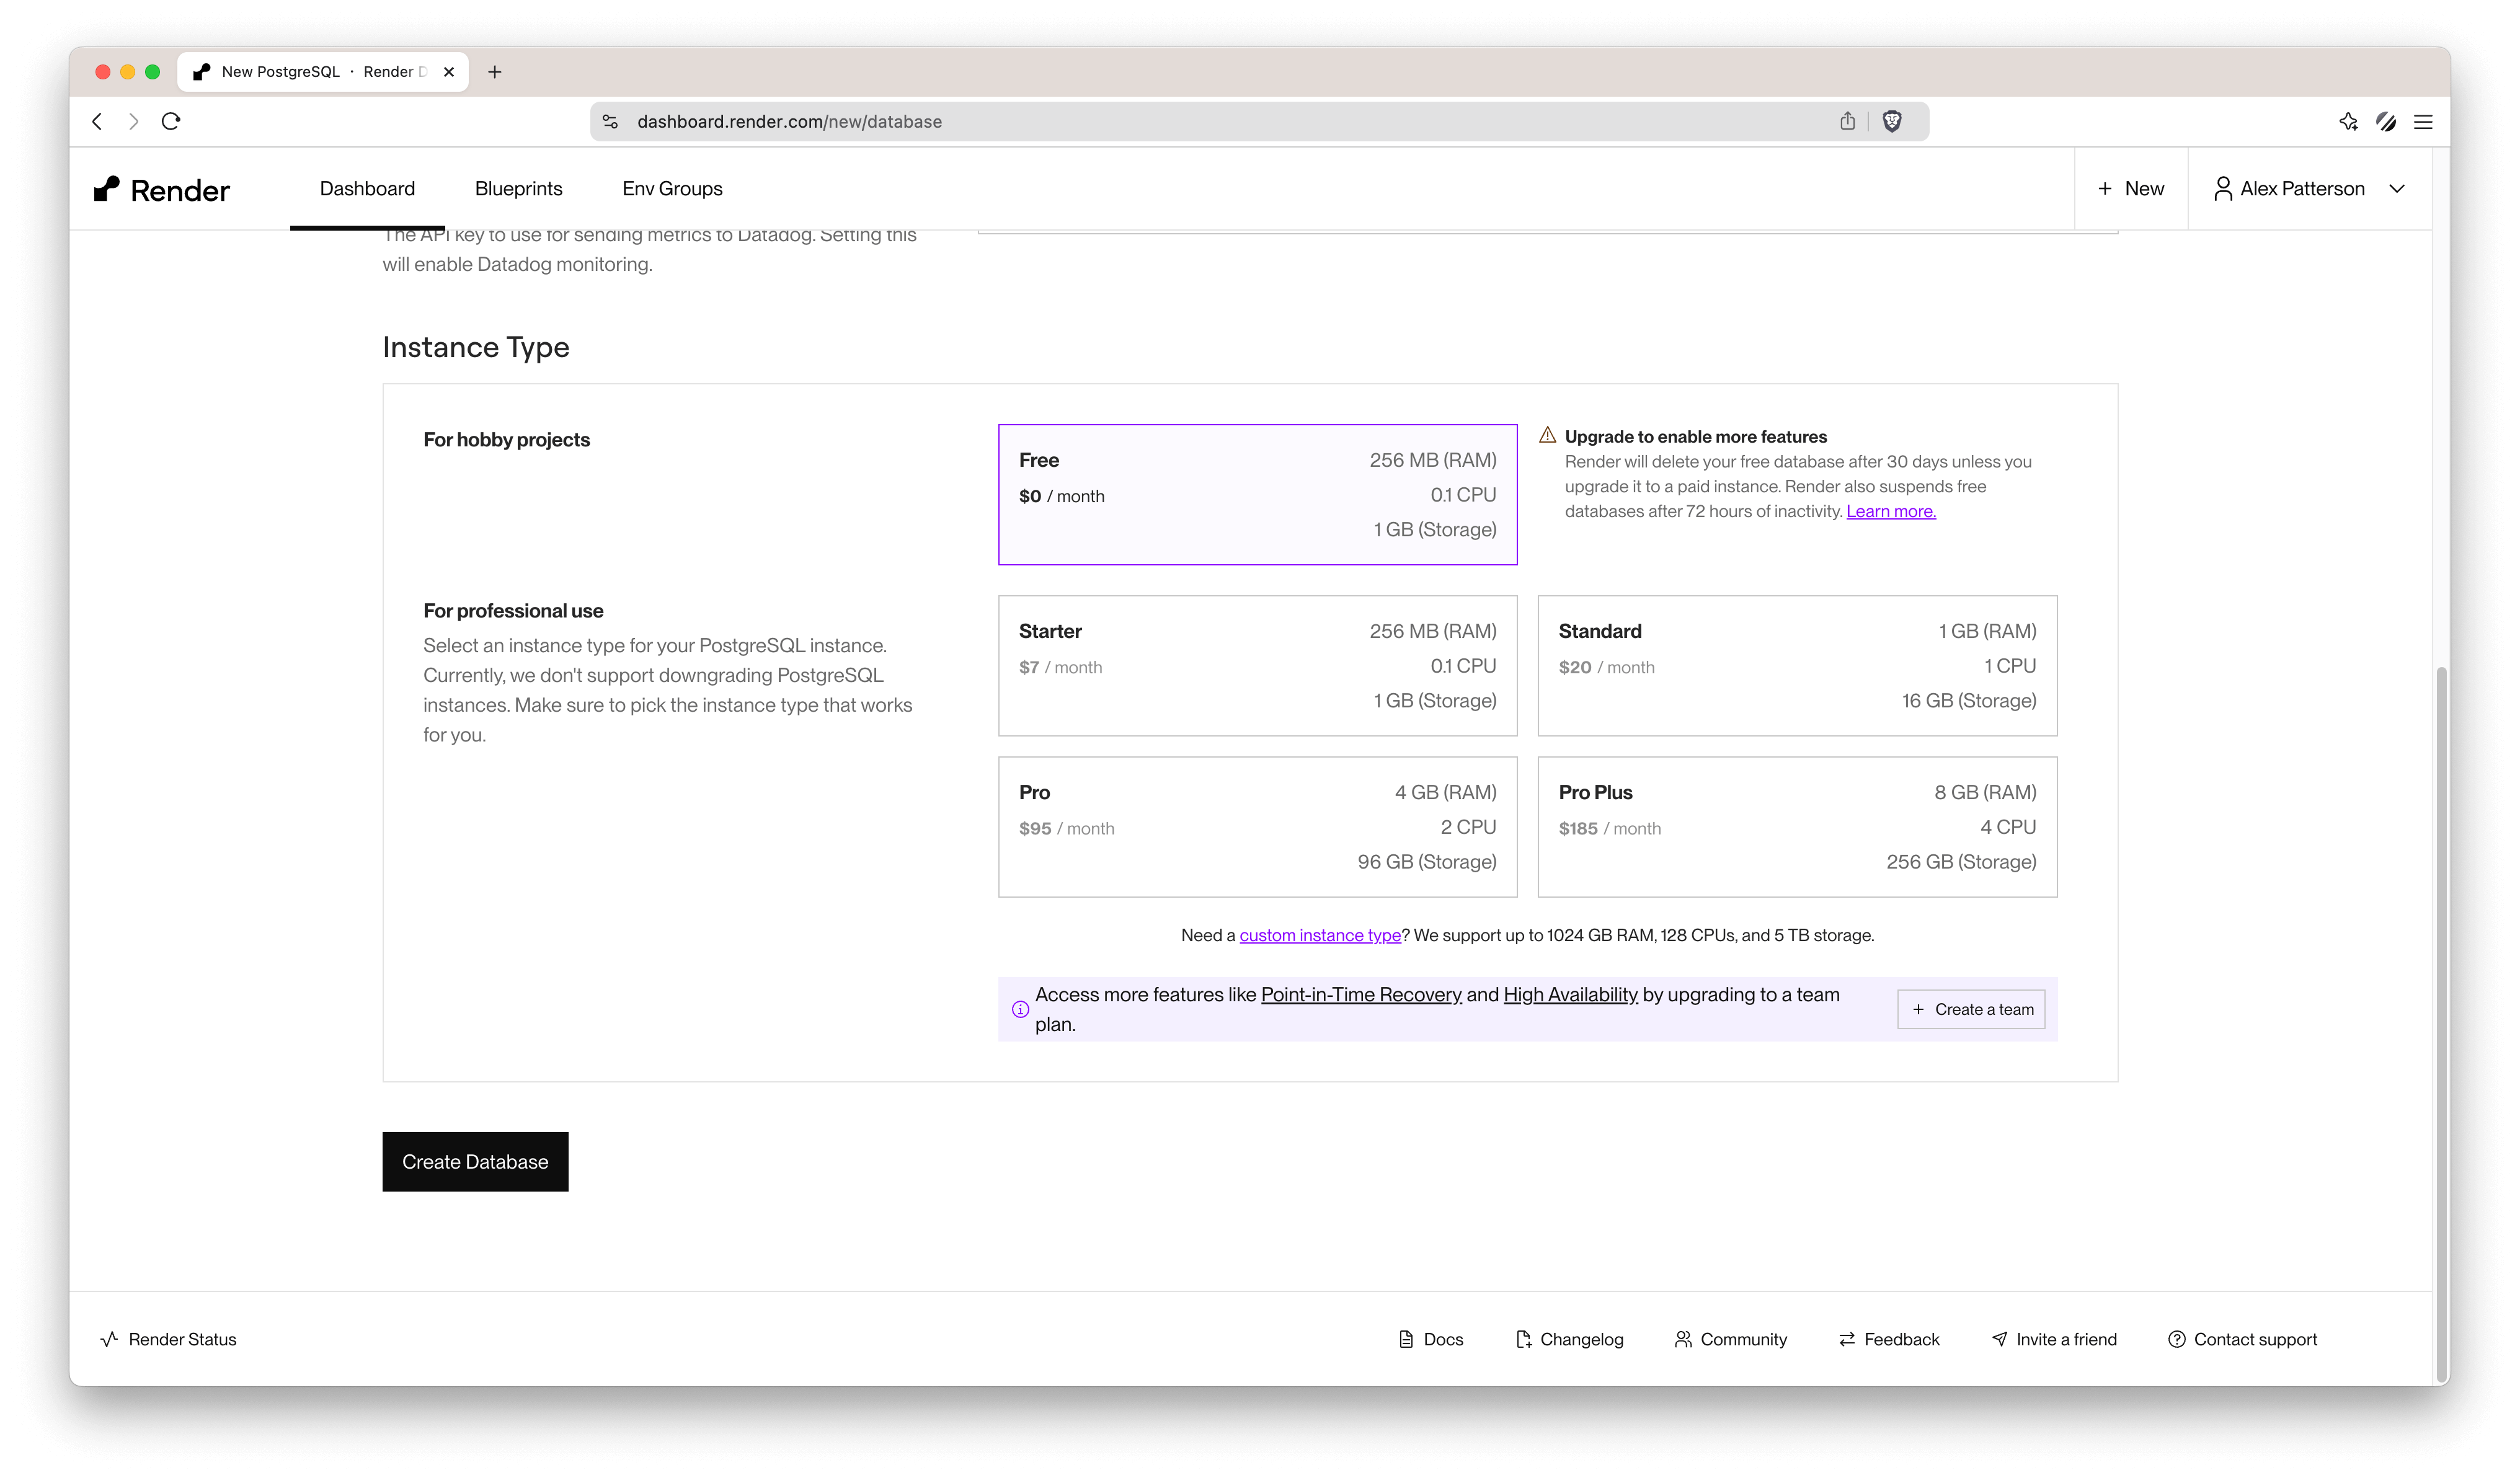2520x1478 pixels.
Task: Open the Brave wallet striped icon
Action: point(2386,121)
